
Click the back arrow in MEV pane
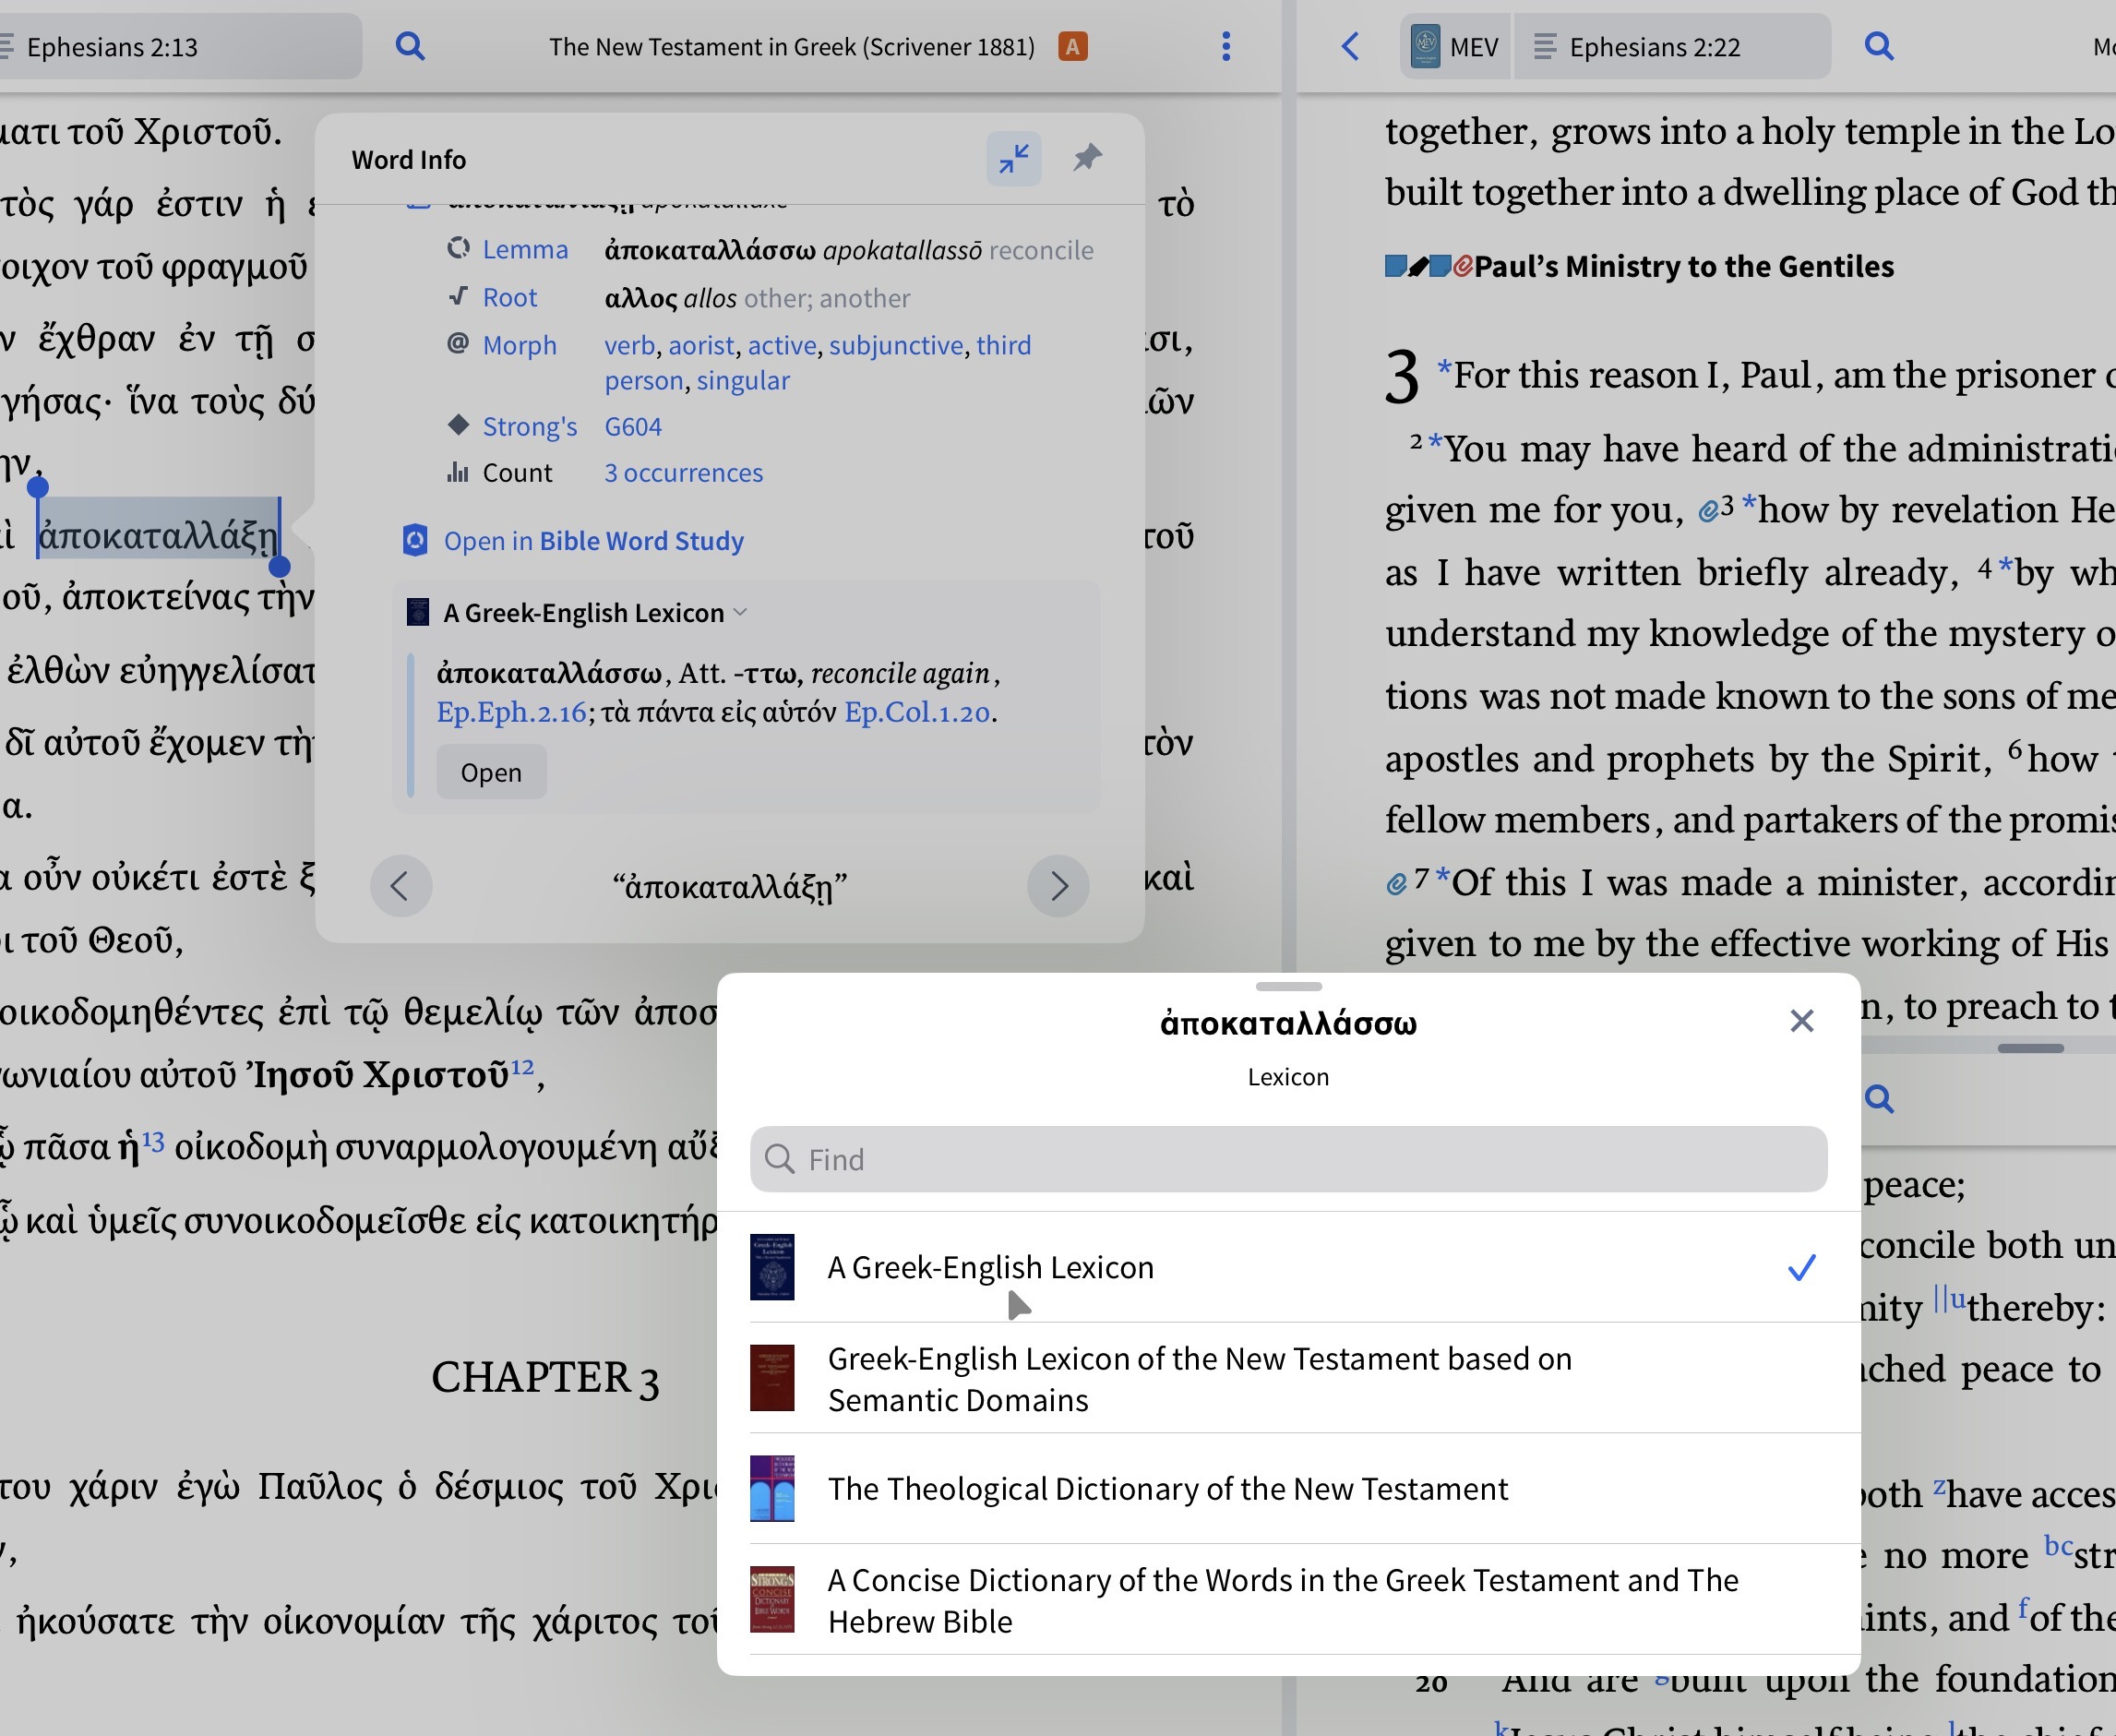point(1350,46)
